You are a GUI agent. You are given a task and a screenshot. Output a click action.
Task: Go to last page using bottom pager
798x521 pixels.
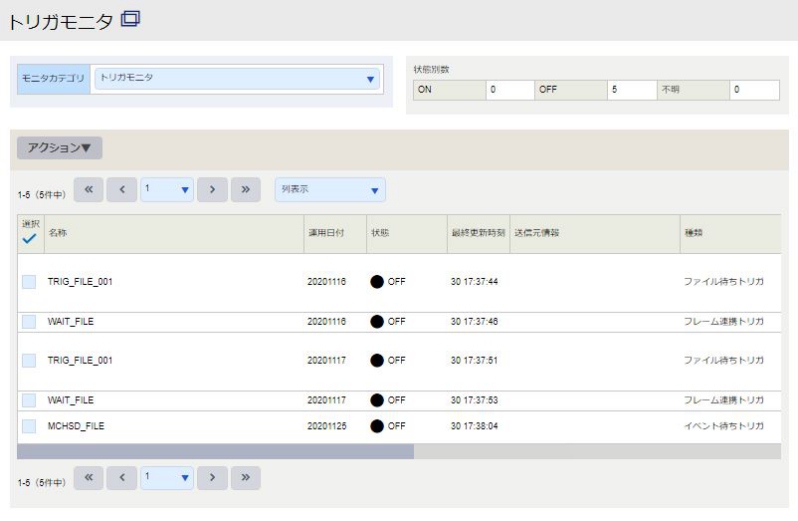click(x=246, y=478)
